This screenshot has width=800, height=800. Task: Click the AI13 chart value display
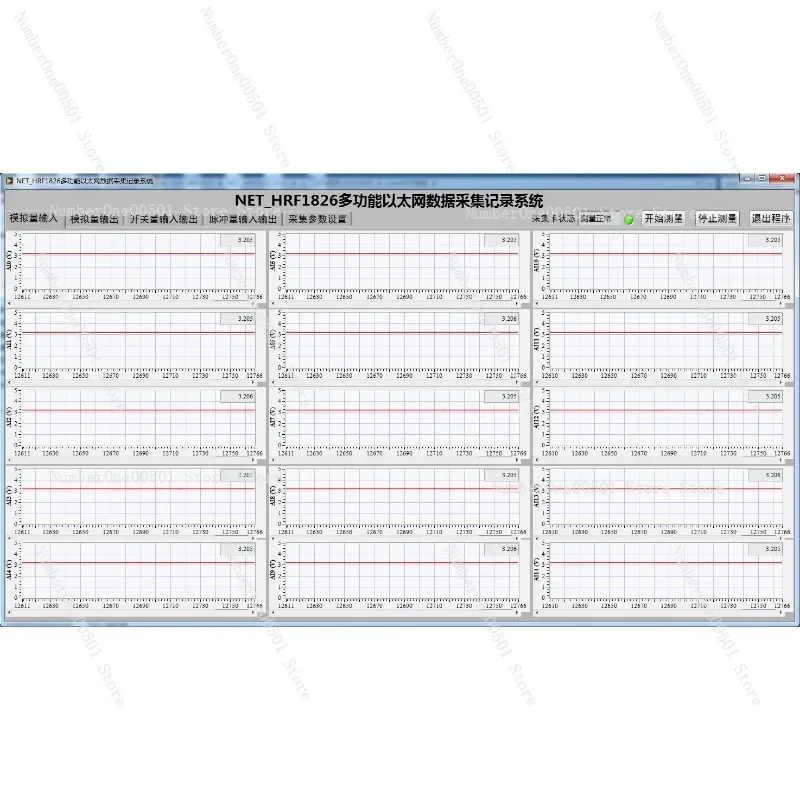[x=765, y=475]
